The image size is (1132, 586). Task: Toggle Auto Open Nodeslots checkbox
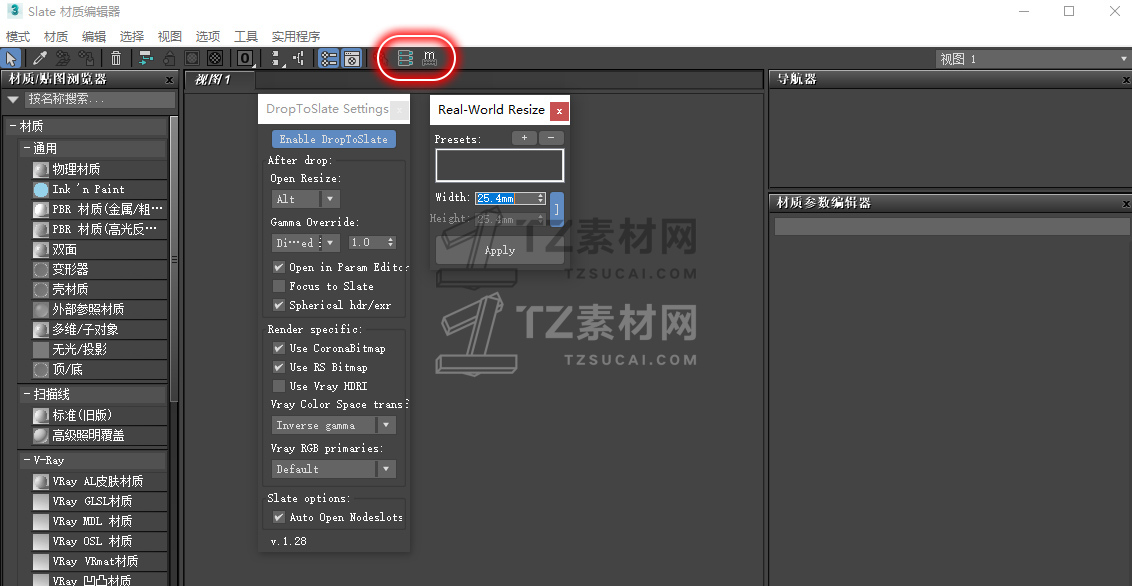[279, 517]
